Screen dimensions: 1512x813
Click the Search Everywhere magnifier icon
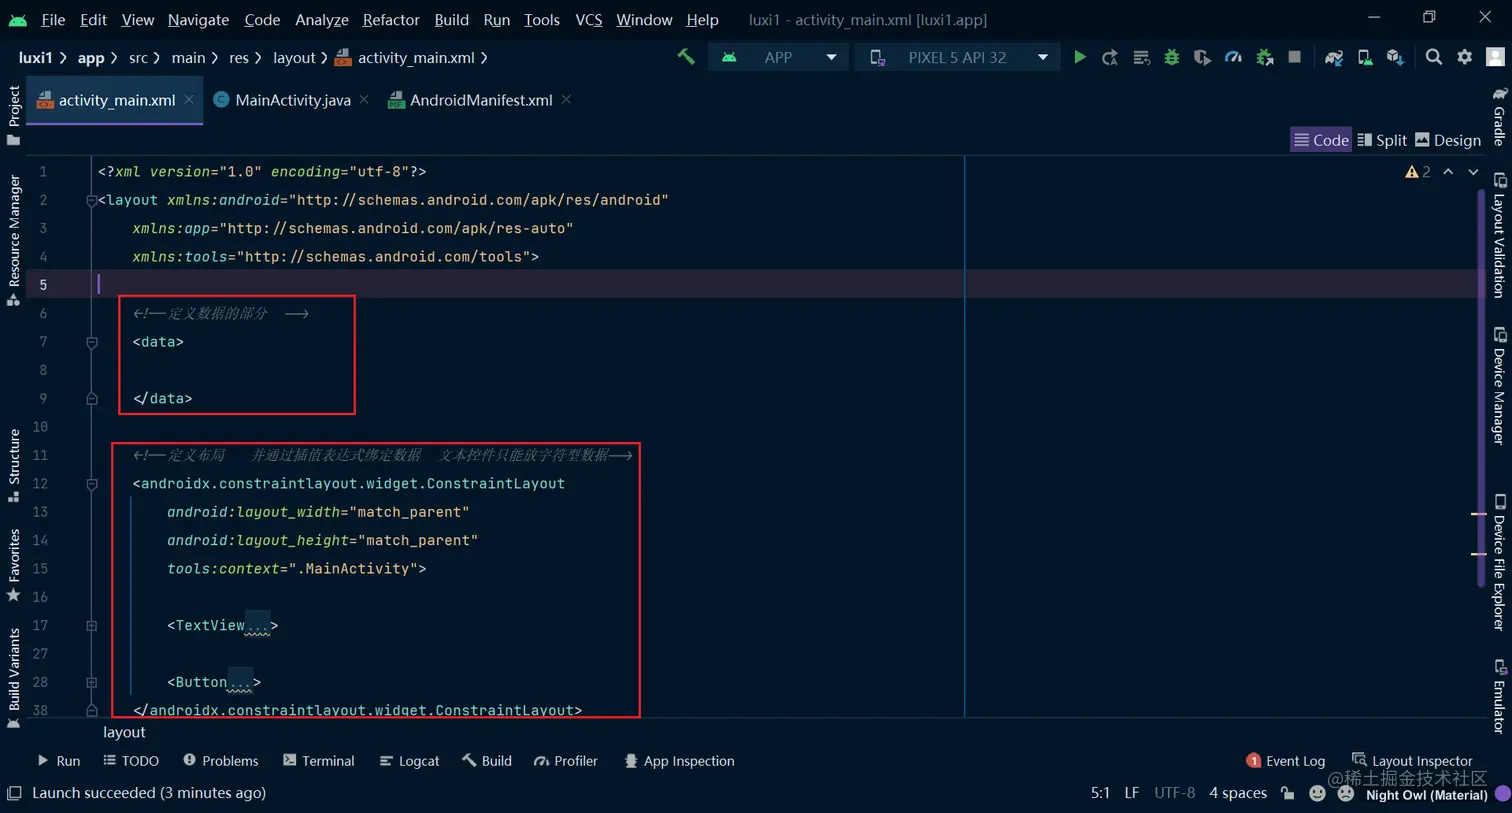[x=1434, y=57]
